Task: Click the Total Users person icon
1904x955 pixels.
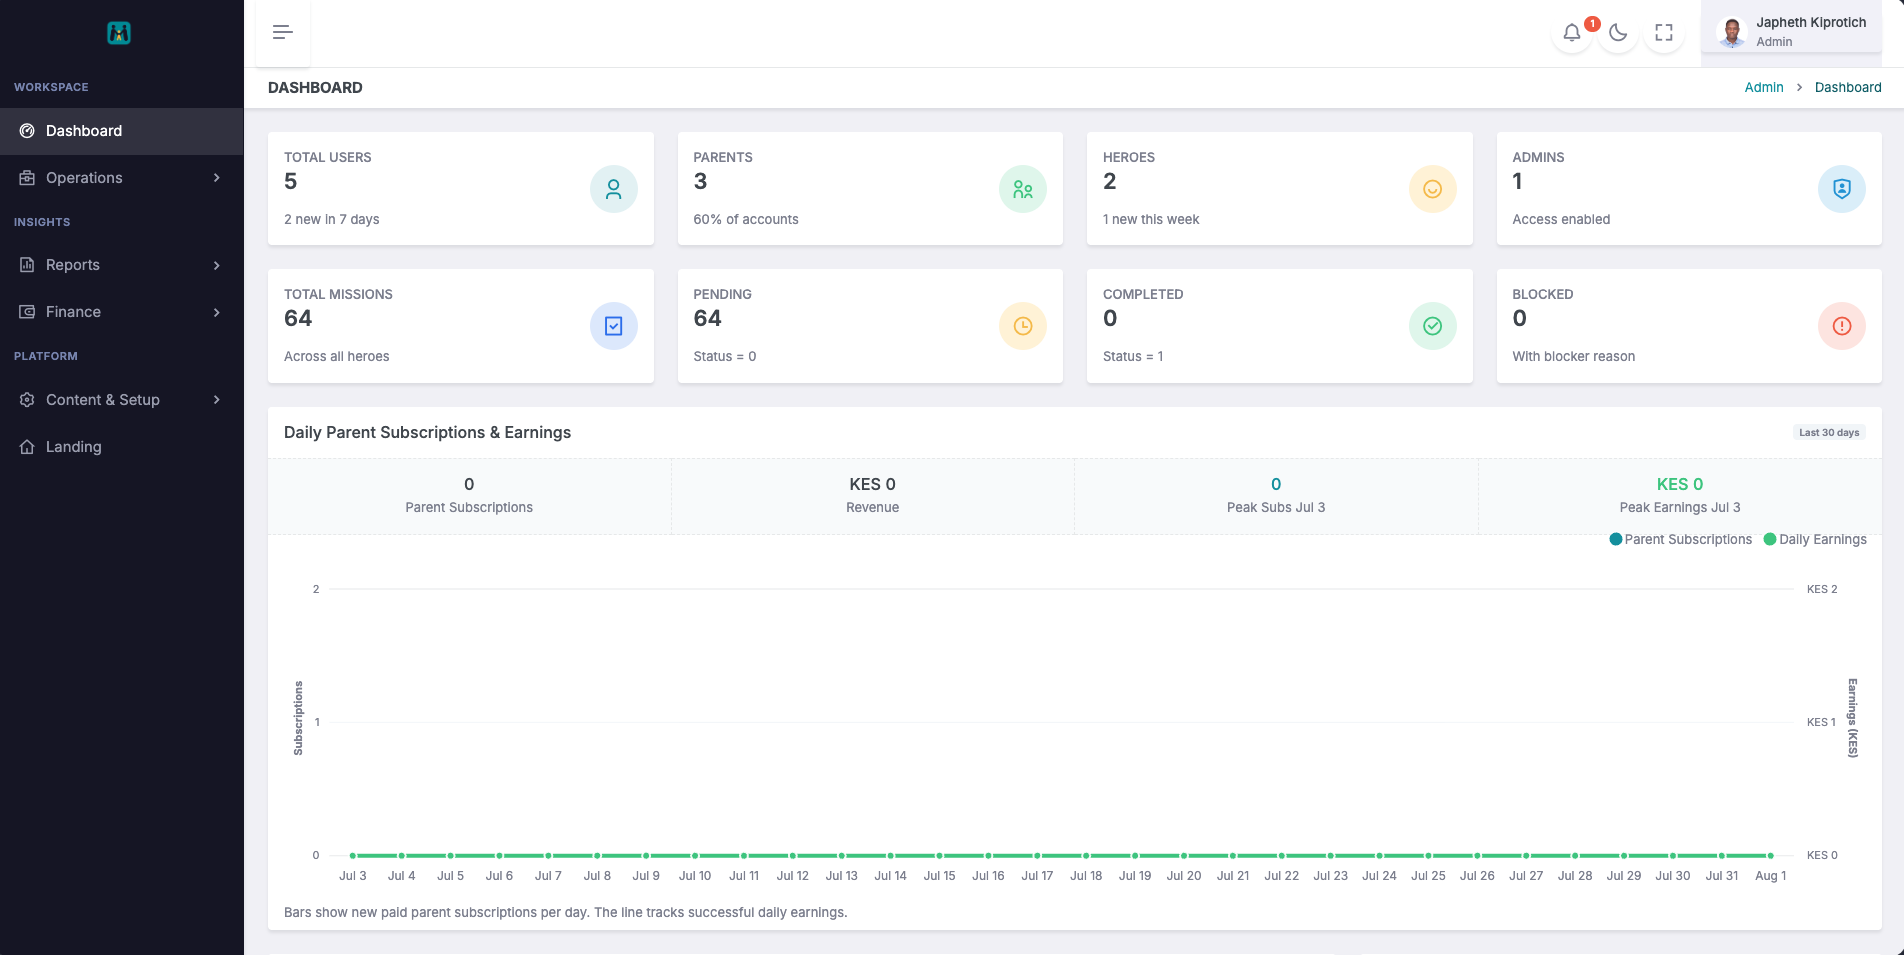Action: pyautogui.click(x=614, y=189)
